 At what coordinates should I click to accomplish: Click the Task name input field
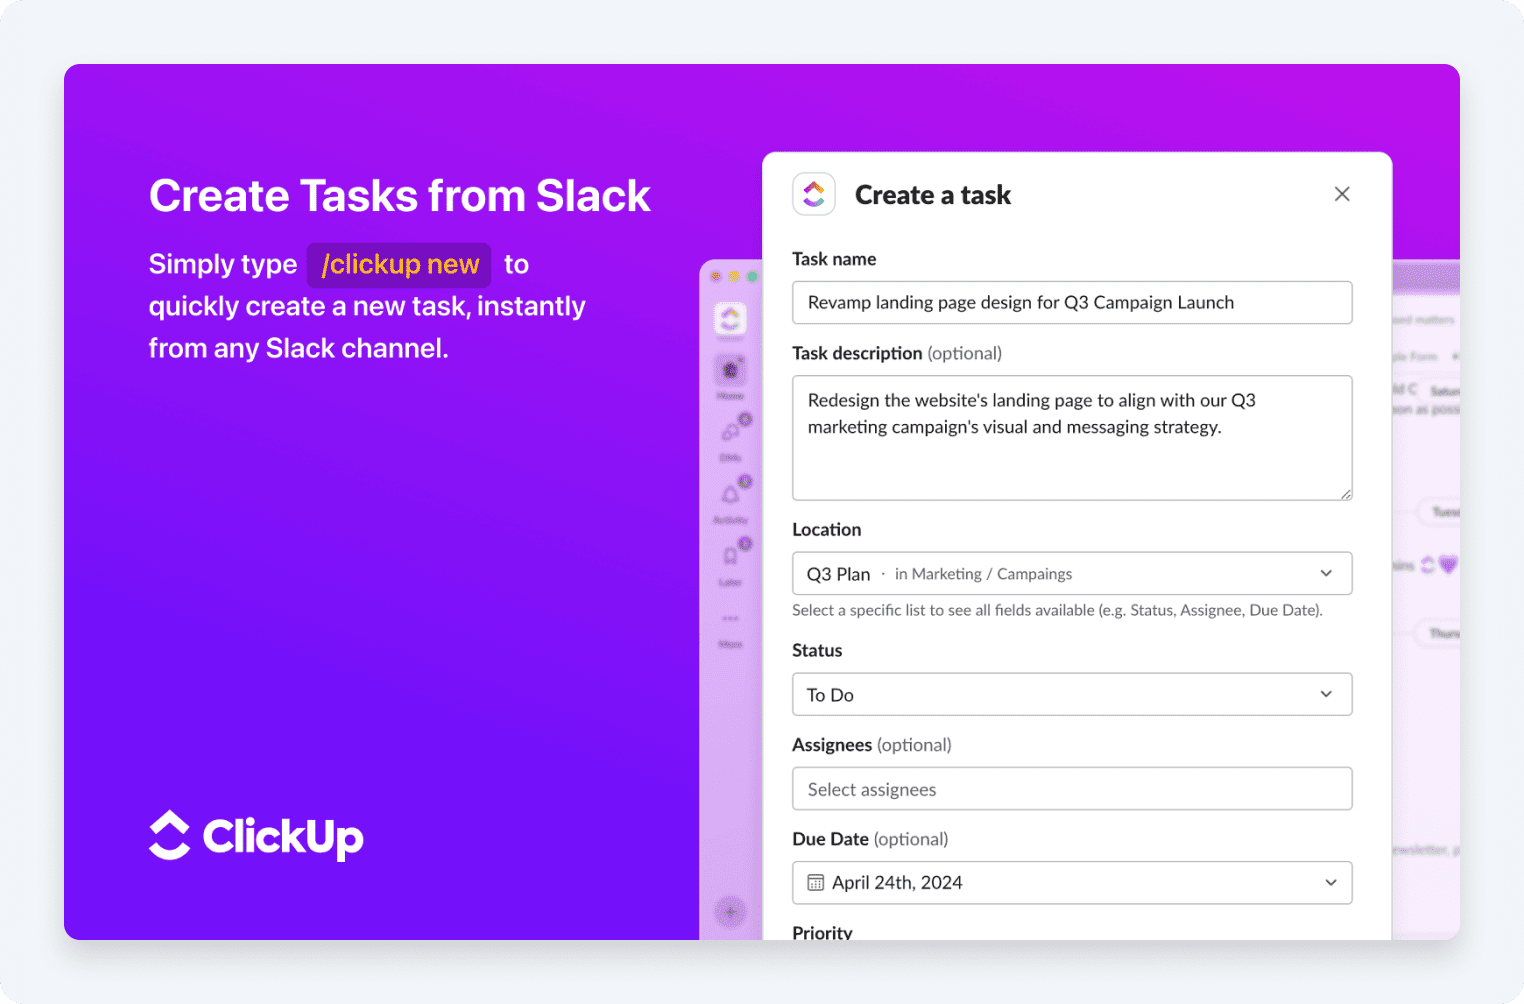coord(1072,302)
